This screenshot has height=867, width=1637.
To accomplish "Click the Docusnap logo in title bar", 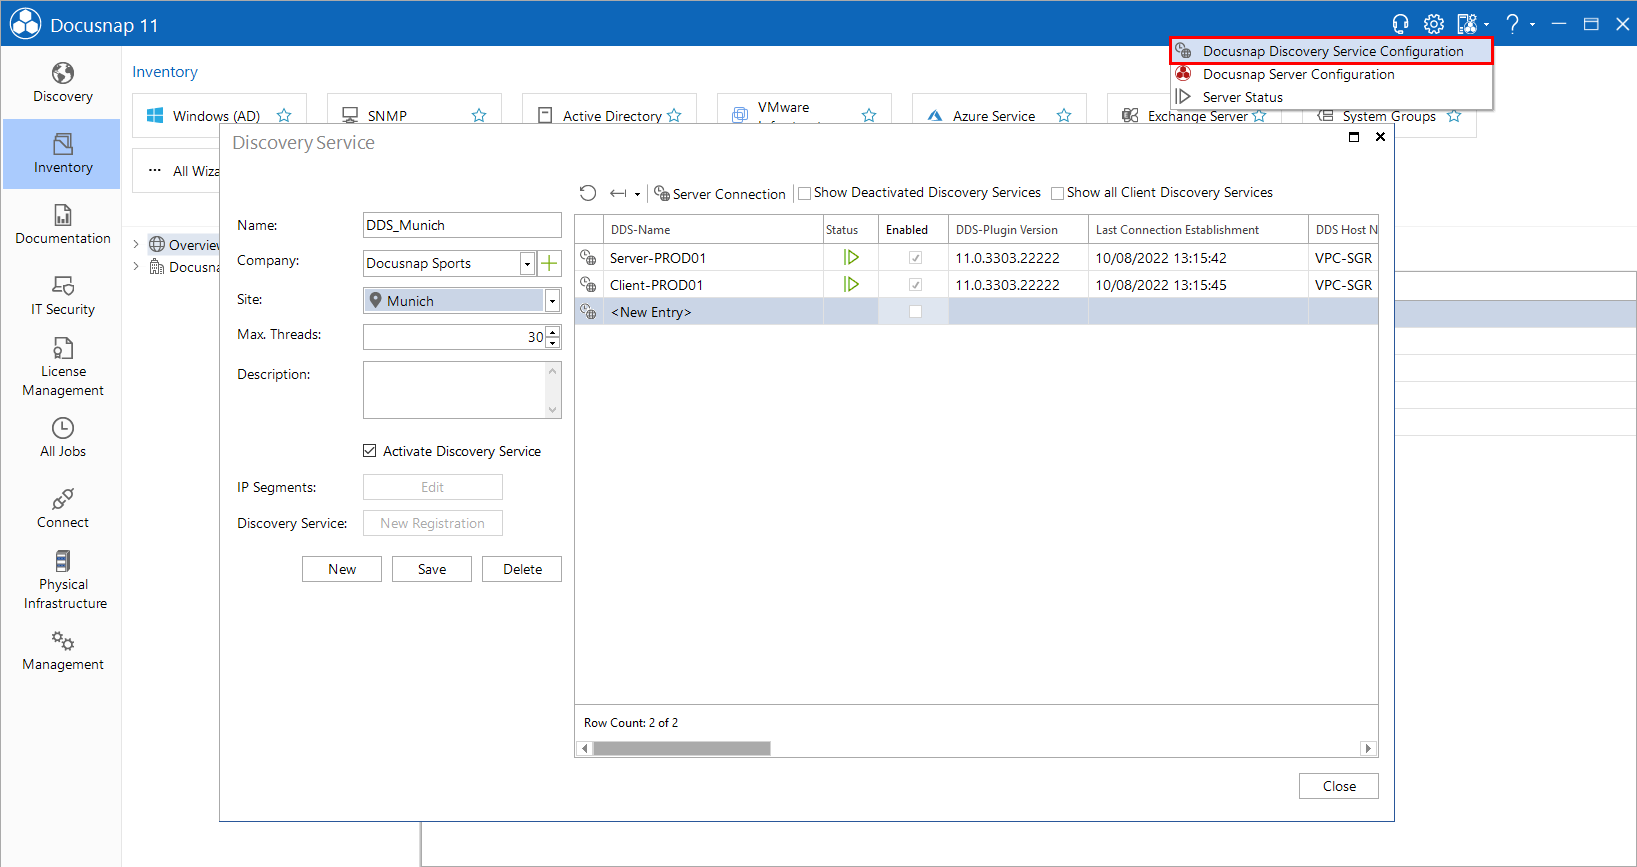I will 25,24.
